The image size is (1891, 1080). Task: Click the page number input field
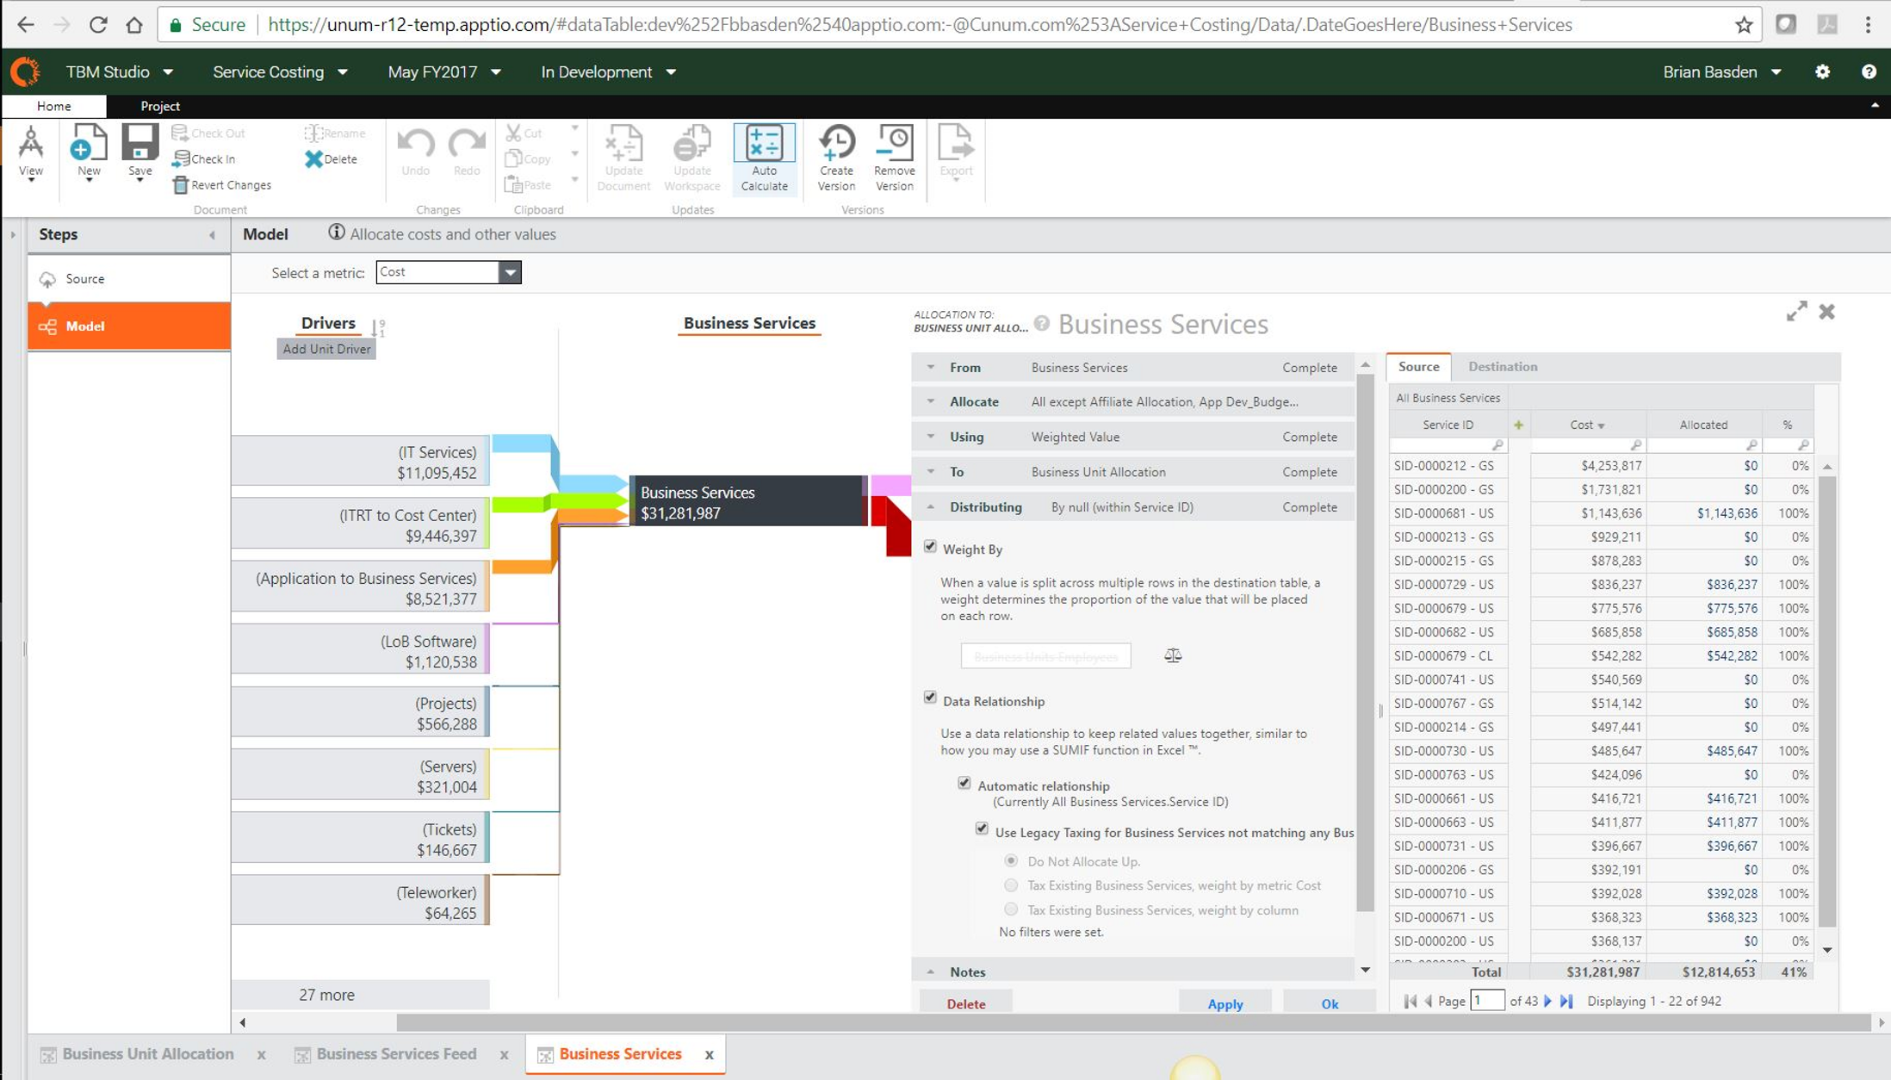tap(1487, 1001)
